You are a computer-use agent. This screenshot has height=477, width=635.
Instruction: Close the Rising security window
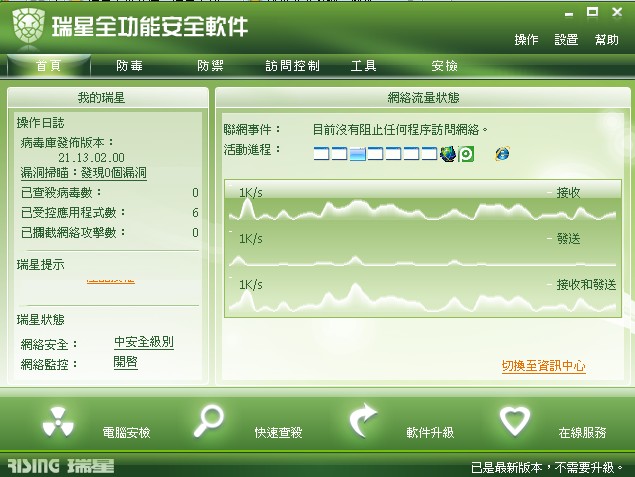(x=617, y=12)
